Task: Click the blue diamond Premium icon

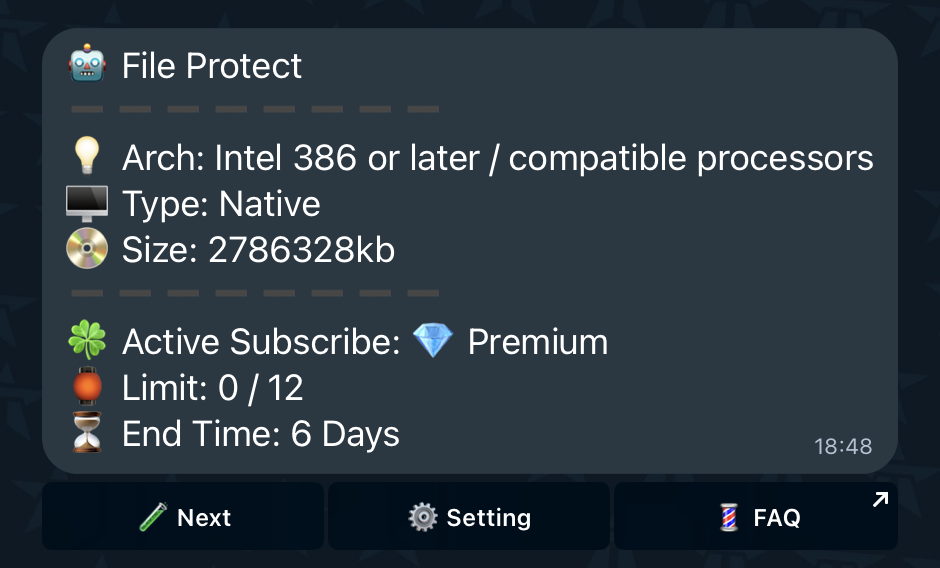Action: click(433, 340)
